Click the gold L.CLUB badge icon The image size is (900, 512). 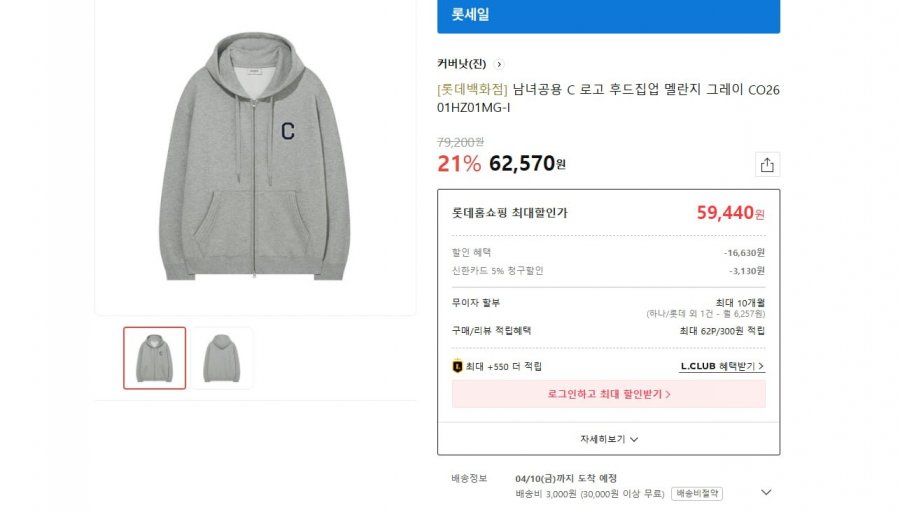pos(458,366)
